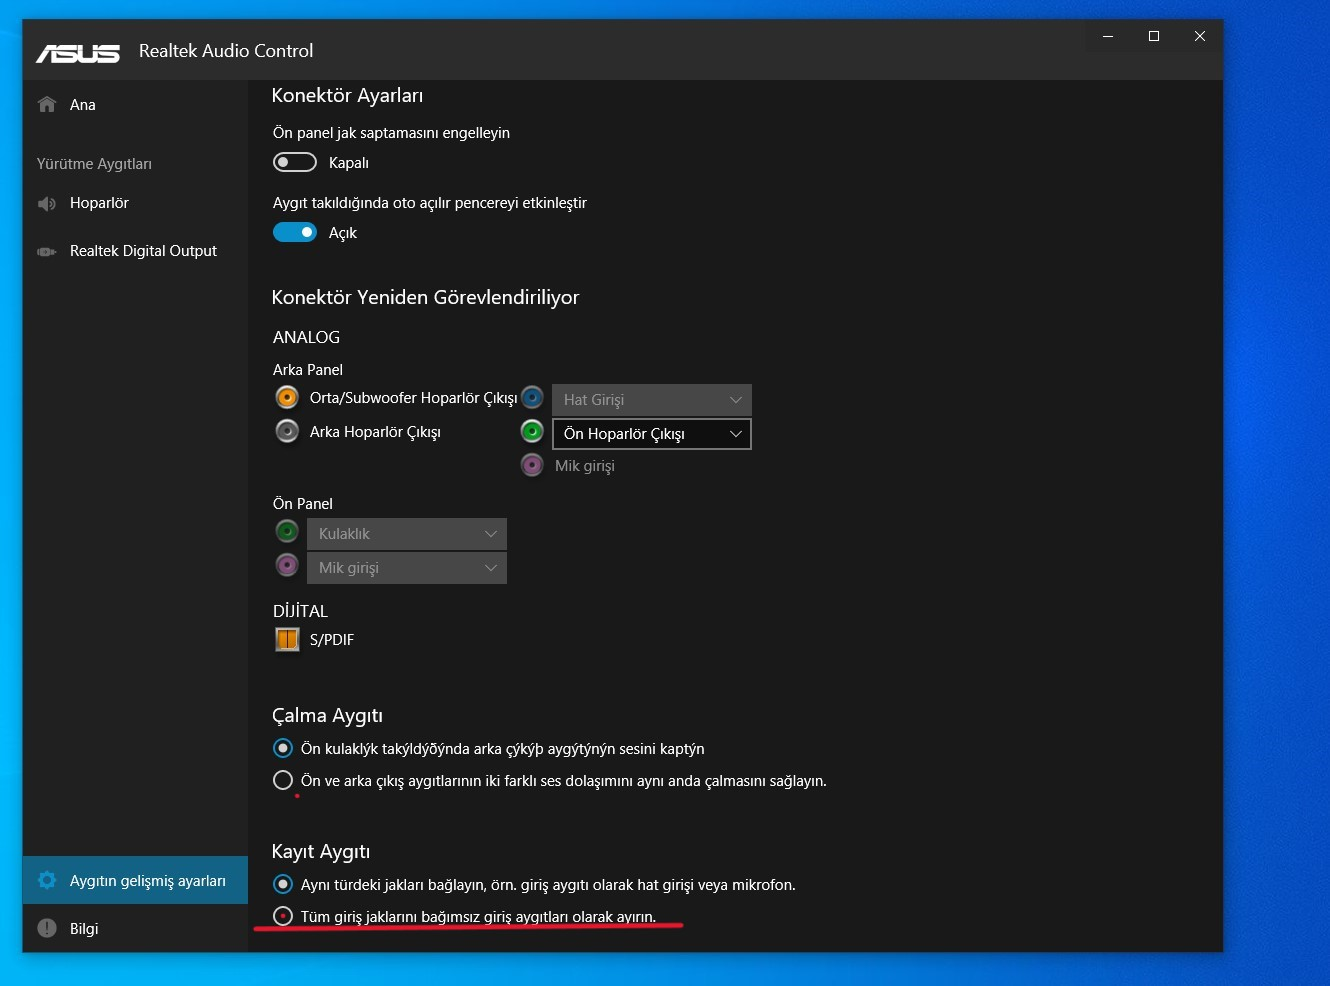Click the orange Orta/Subwoofer jack icon
This screenshot has width=1330, height=986.
click(287, 397)
